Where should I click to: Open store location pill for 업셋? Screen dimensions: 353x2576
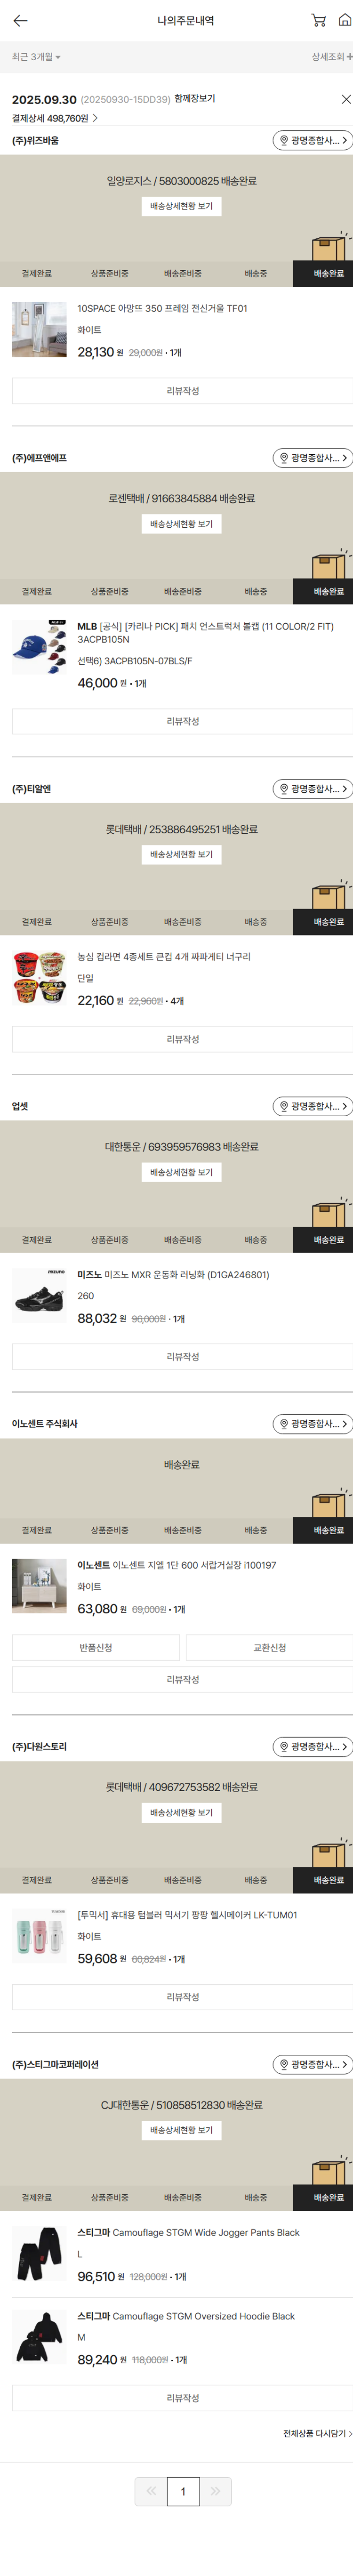coord(312,1106)
